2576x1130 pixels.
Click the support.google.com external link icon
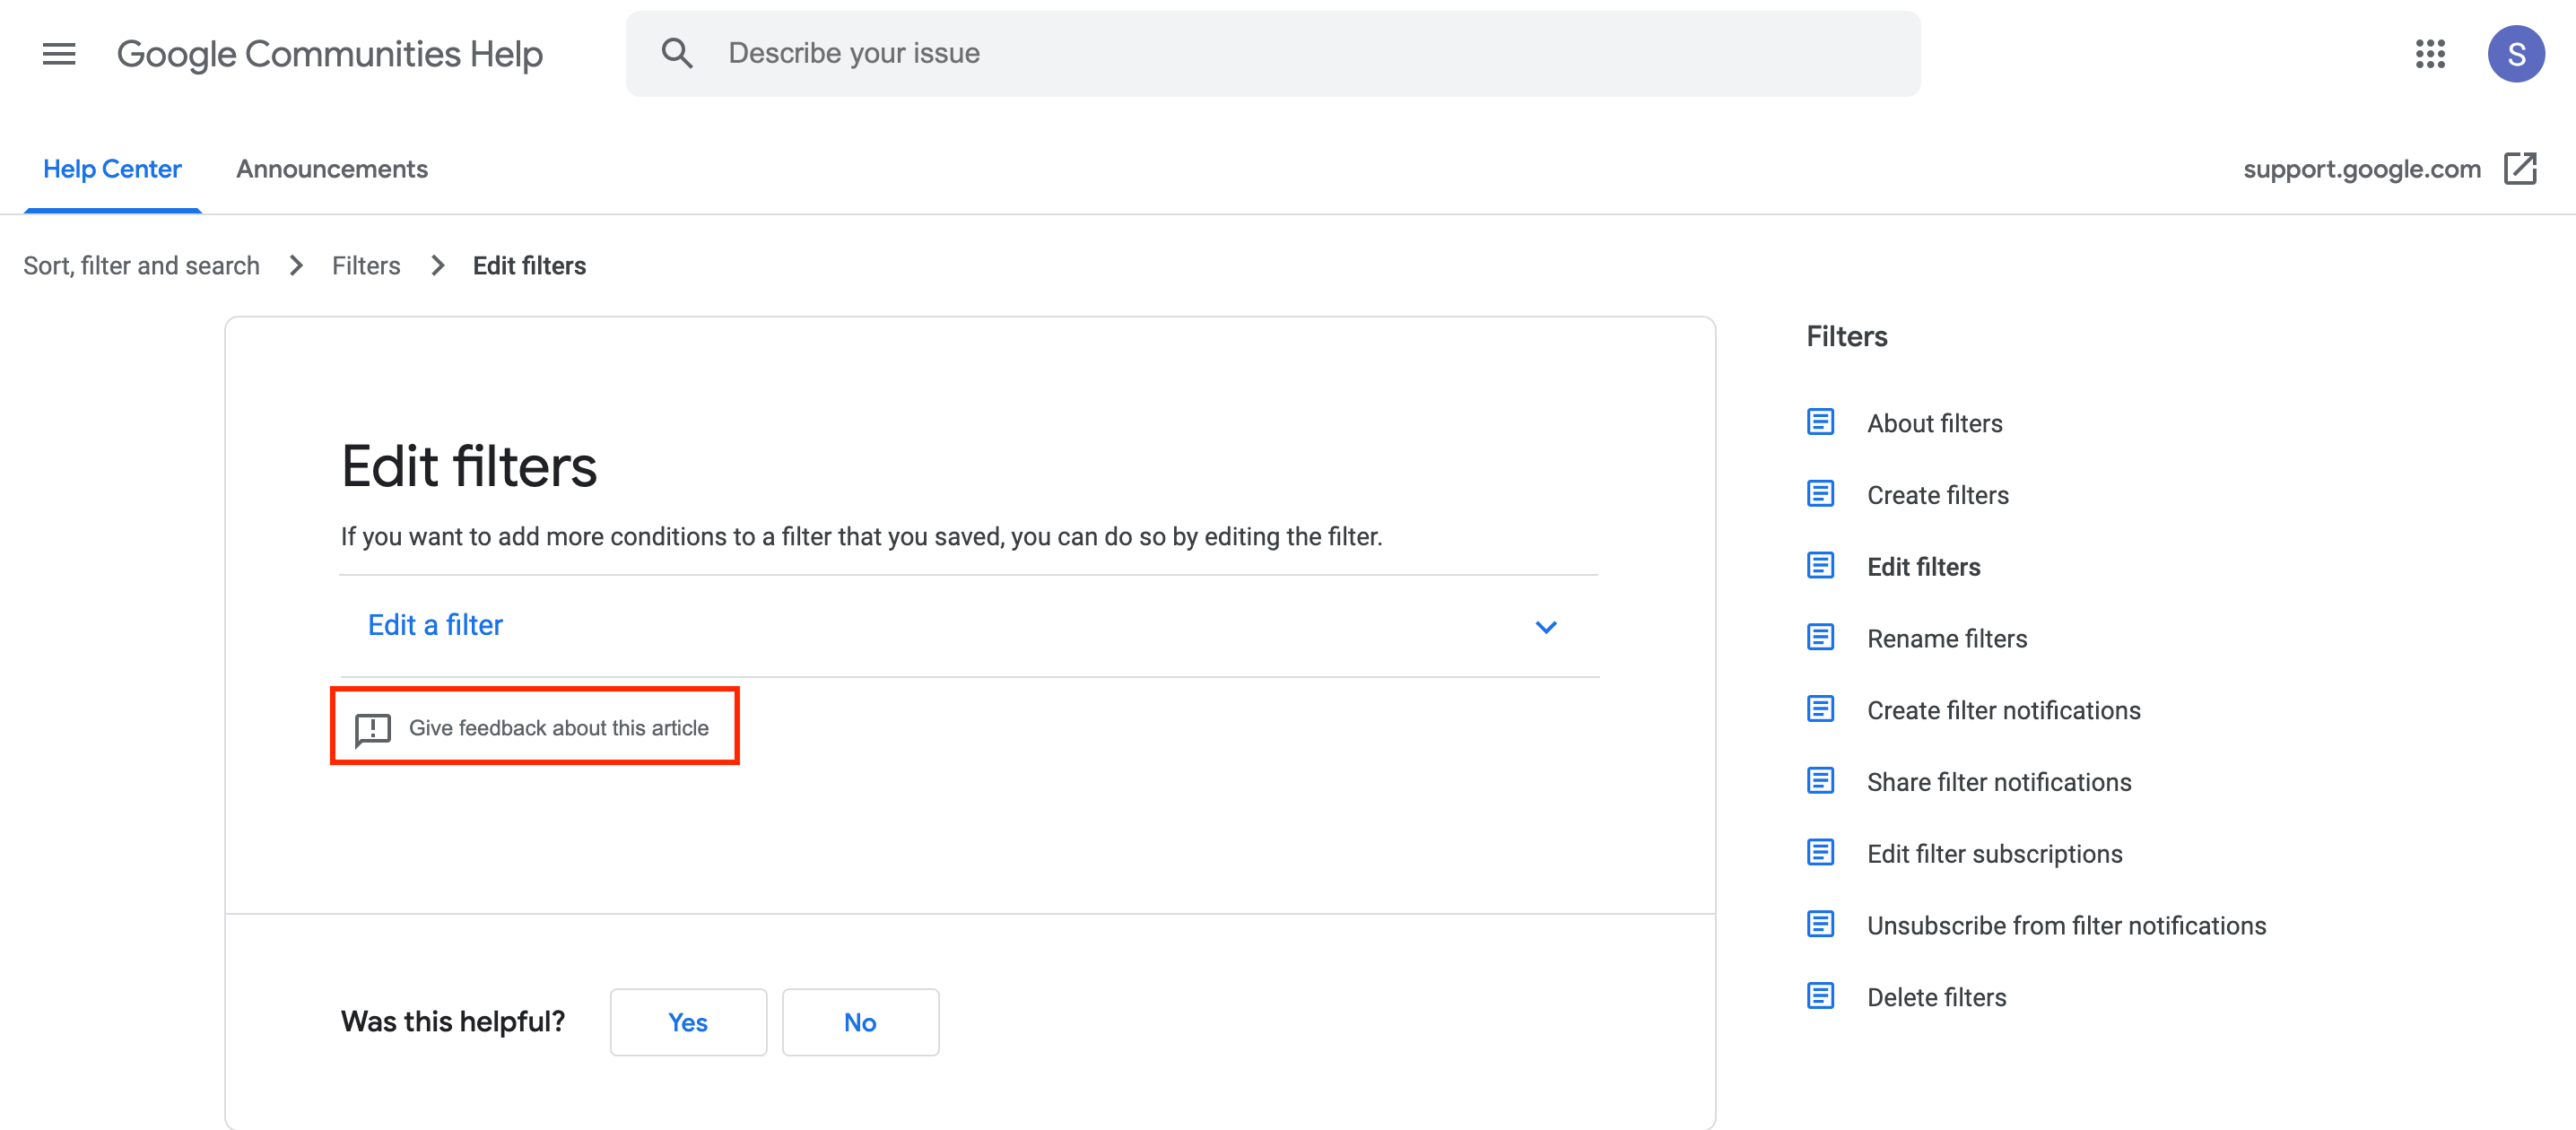tap(2519, 169)
